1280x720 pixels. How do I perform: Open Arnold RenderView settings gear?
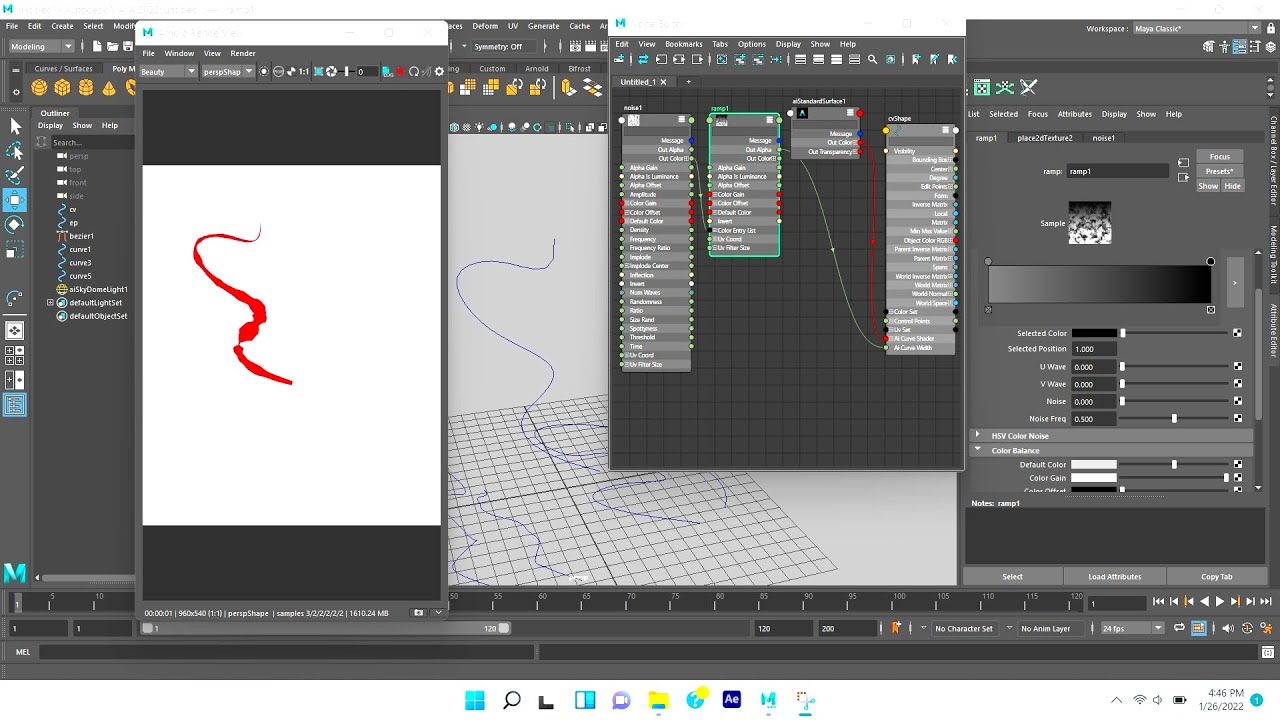pos(439,71)
